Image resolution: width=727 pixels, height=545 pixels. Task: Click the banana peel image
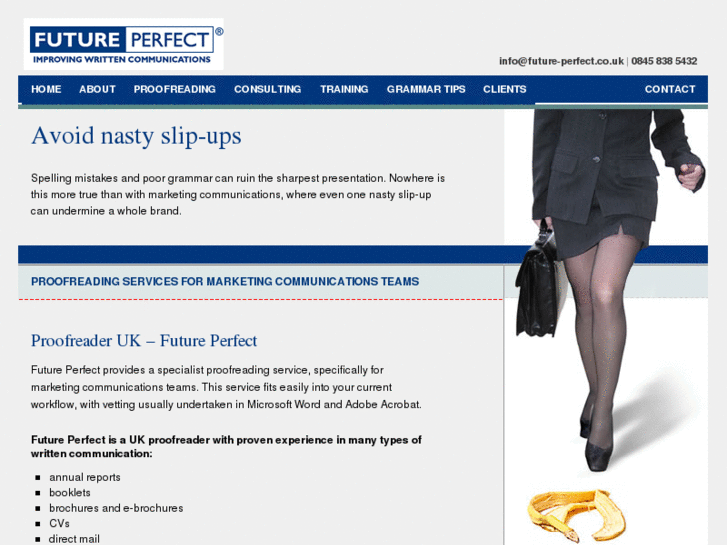point(575,516)
